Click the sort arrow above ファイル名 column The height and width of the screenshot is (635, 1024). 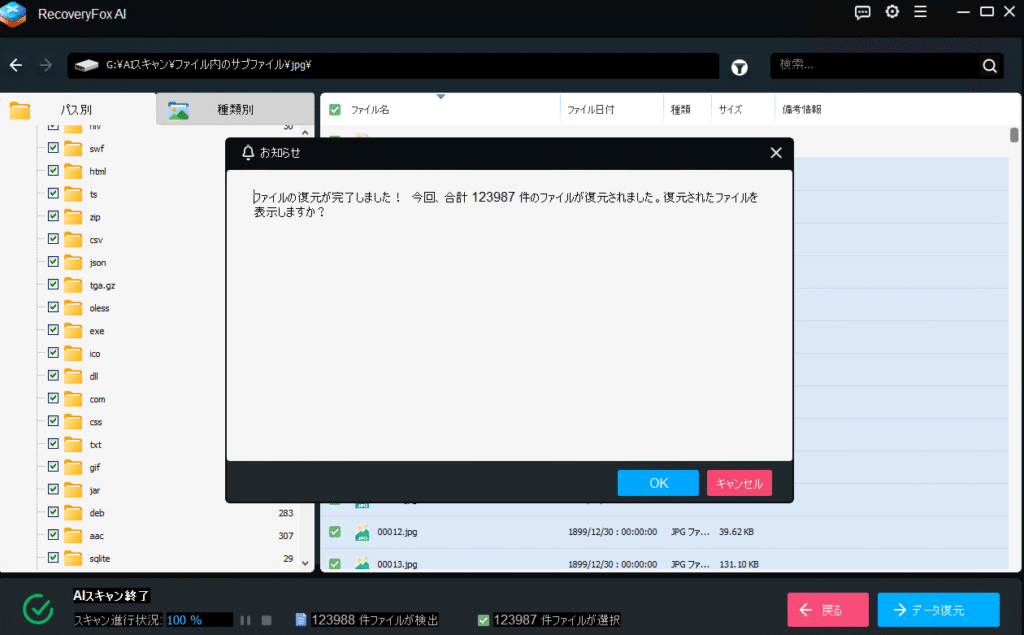pos(441,97)
